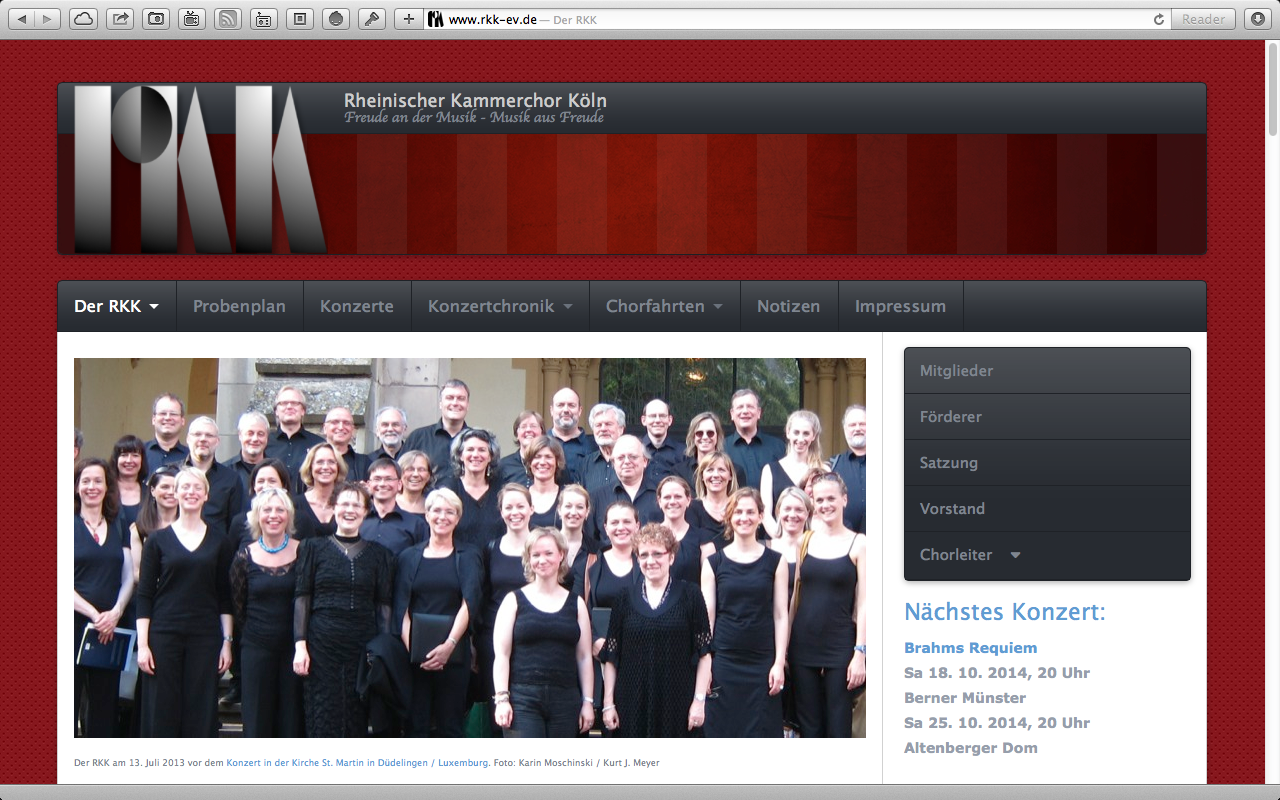This screenshot has height=800, width=1280.
Task: Show downloads with the download arrow icon
Action: pos(1257,19)
